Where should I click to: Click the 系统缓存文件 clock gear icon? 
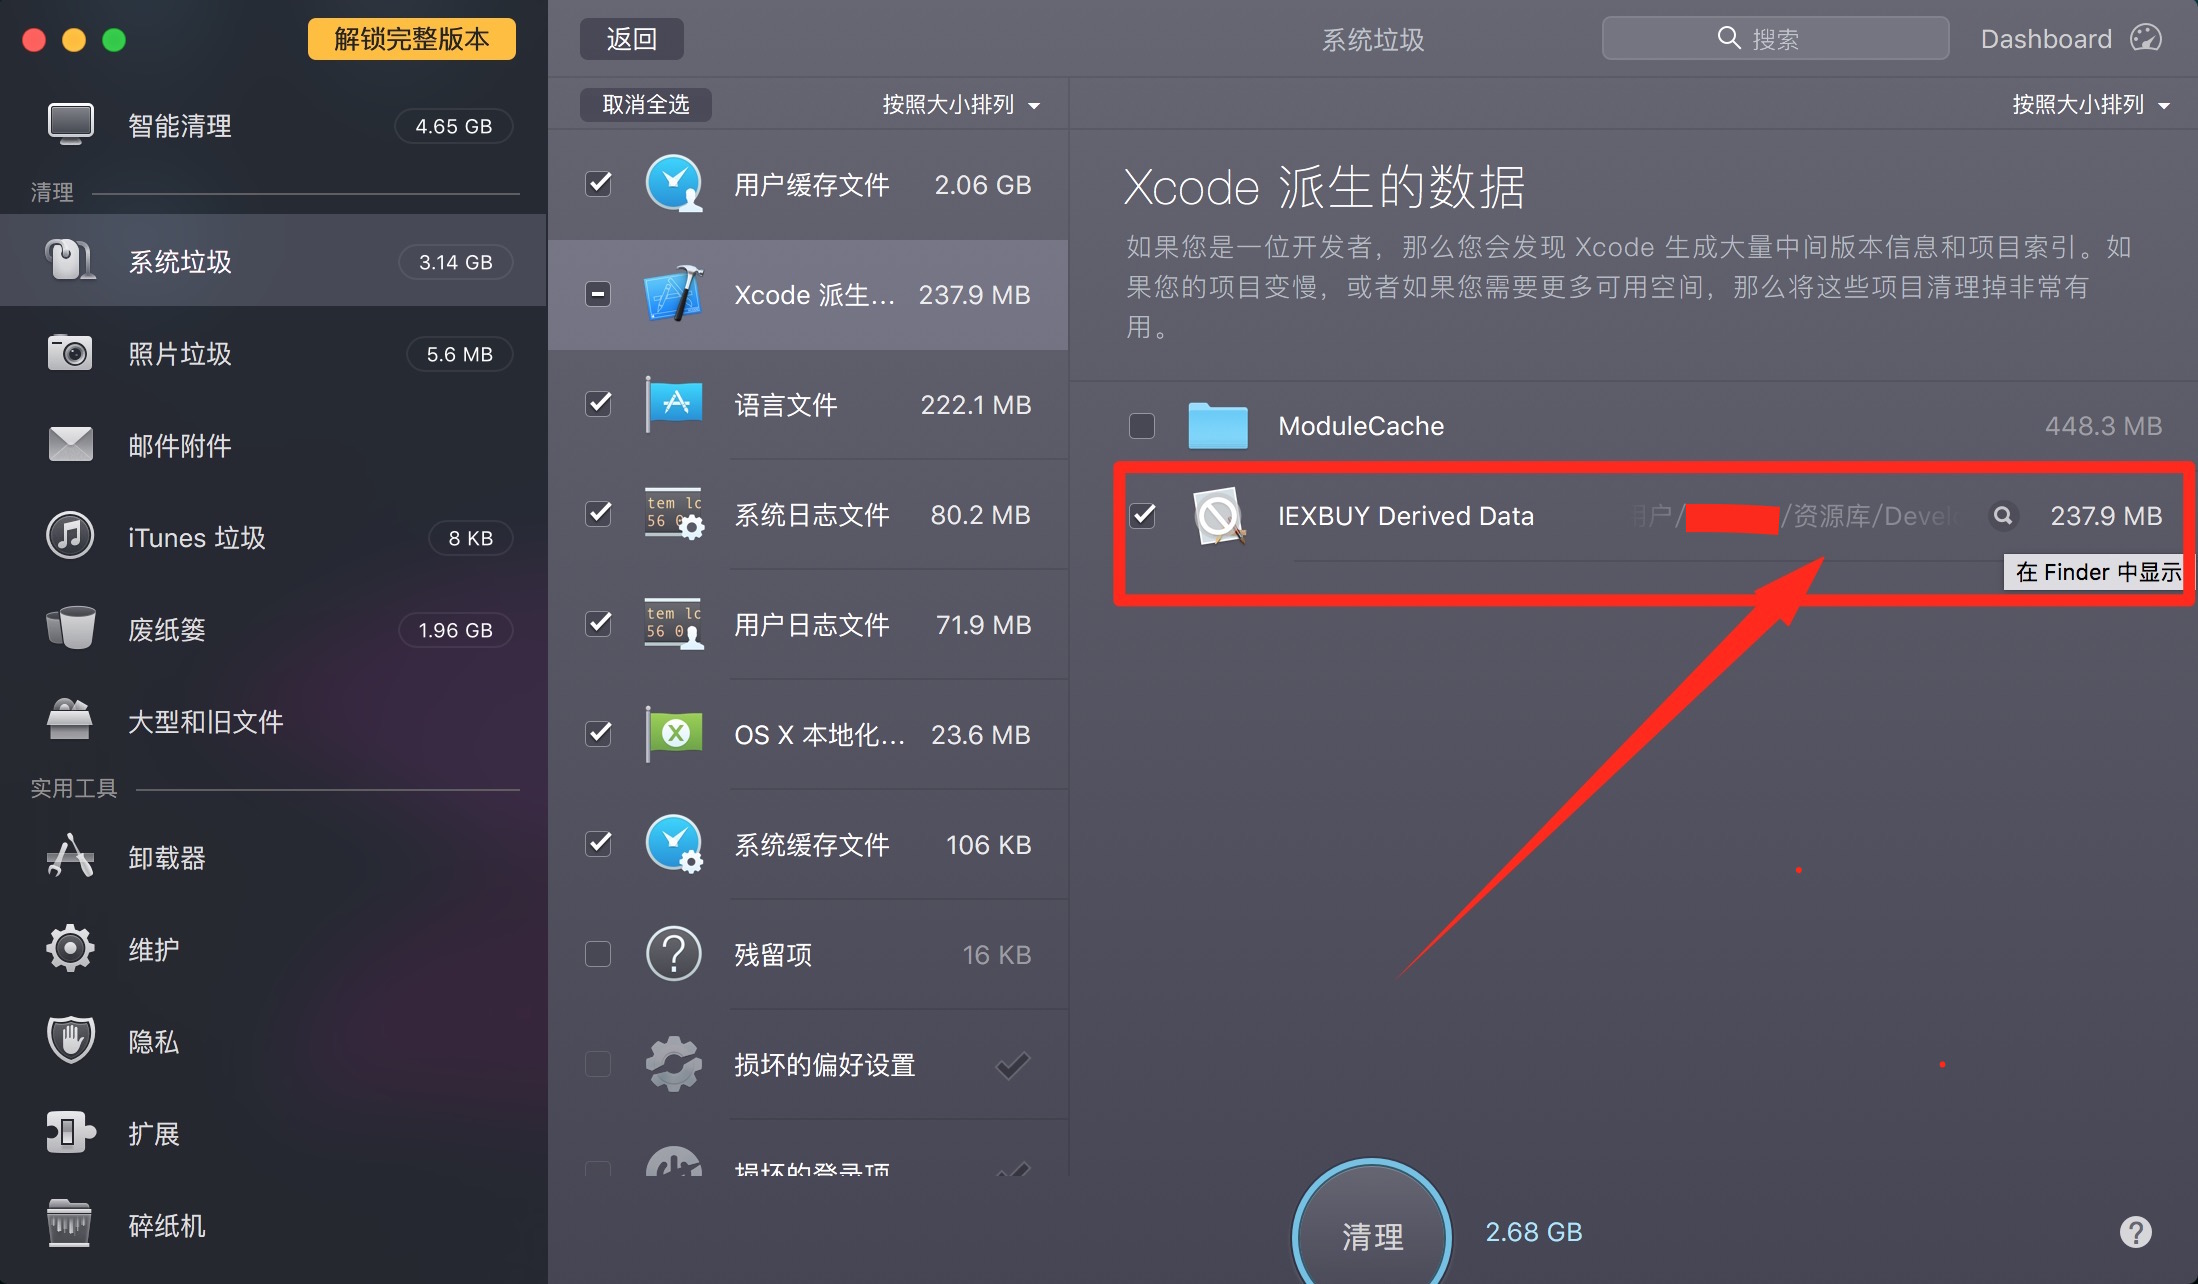674,844
